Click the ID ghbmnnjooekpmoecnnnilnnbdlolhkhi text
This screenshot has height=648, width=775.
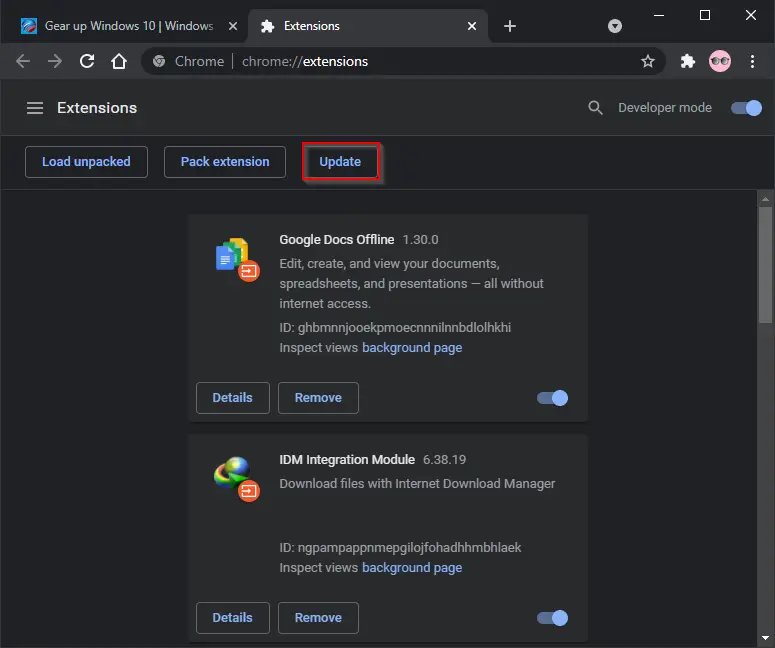point(395,327)
